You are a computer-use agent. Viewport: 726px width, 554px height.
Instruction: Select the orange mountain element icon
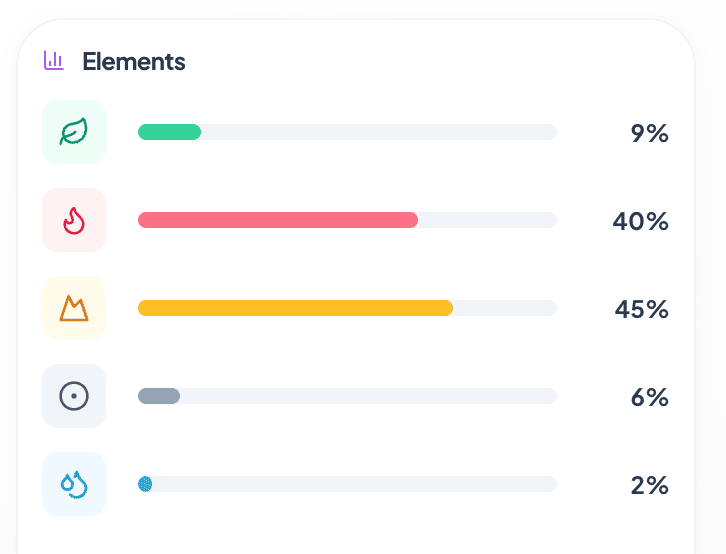point(74,308)
